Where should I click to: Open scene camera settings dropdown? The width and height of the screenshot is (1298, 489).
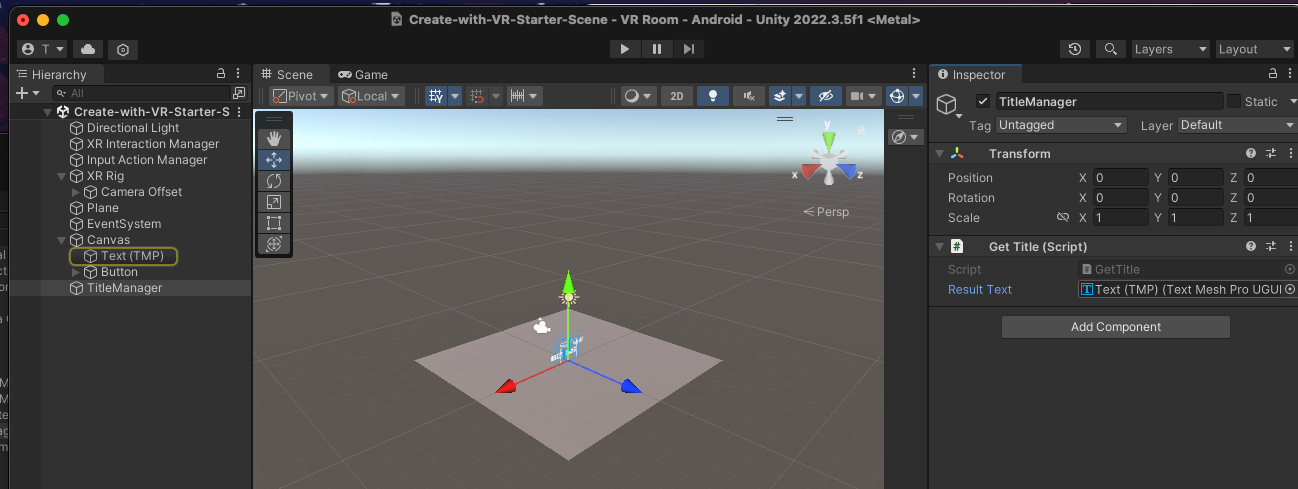(x=862, y=96)
